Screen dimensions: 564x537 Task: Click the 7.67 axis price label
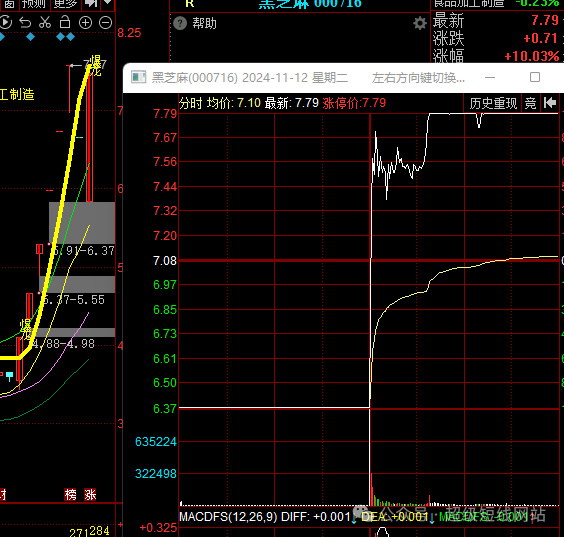pyautogui.click(x=165, y=138)
